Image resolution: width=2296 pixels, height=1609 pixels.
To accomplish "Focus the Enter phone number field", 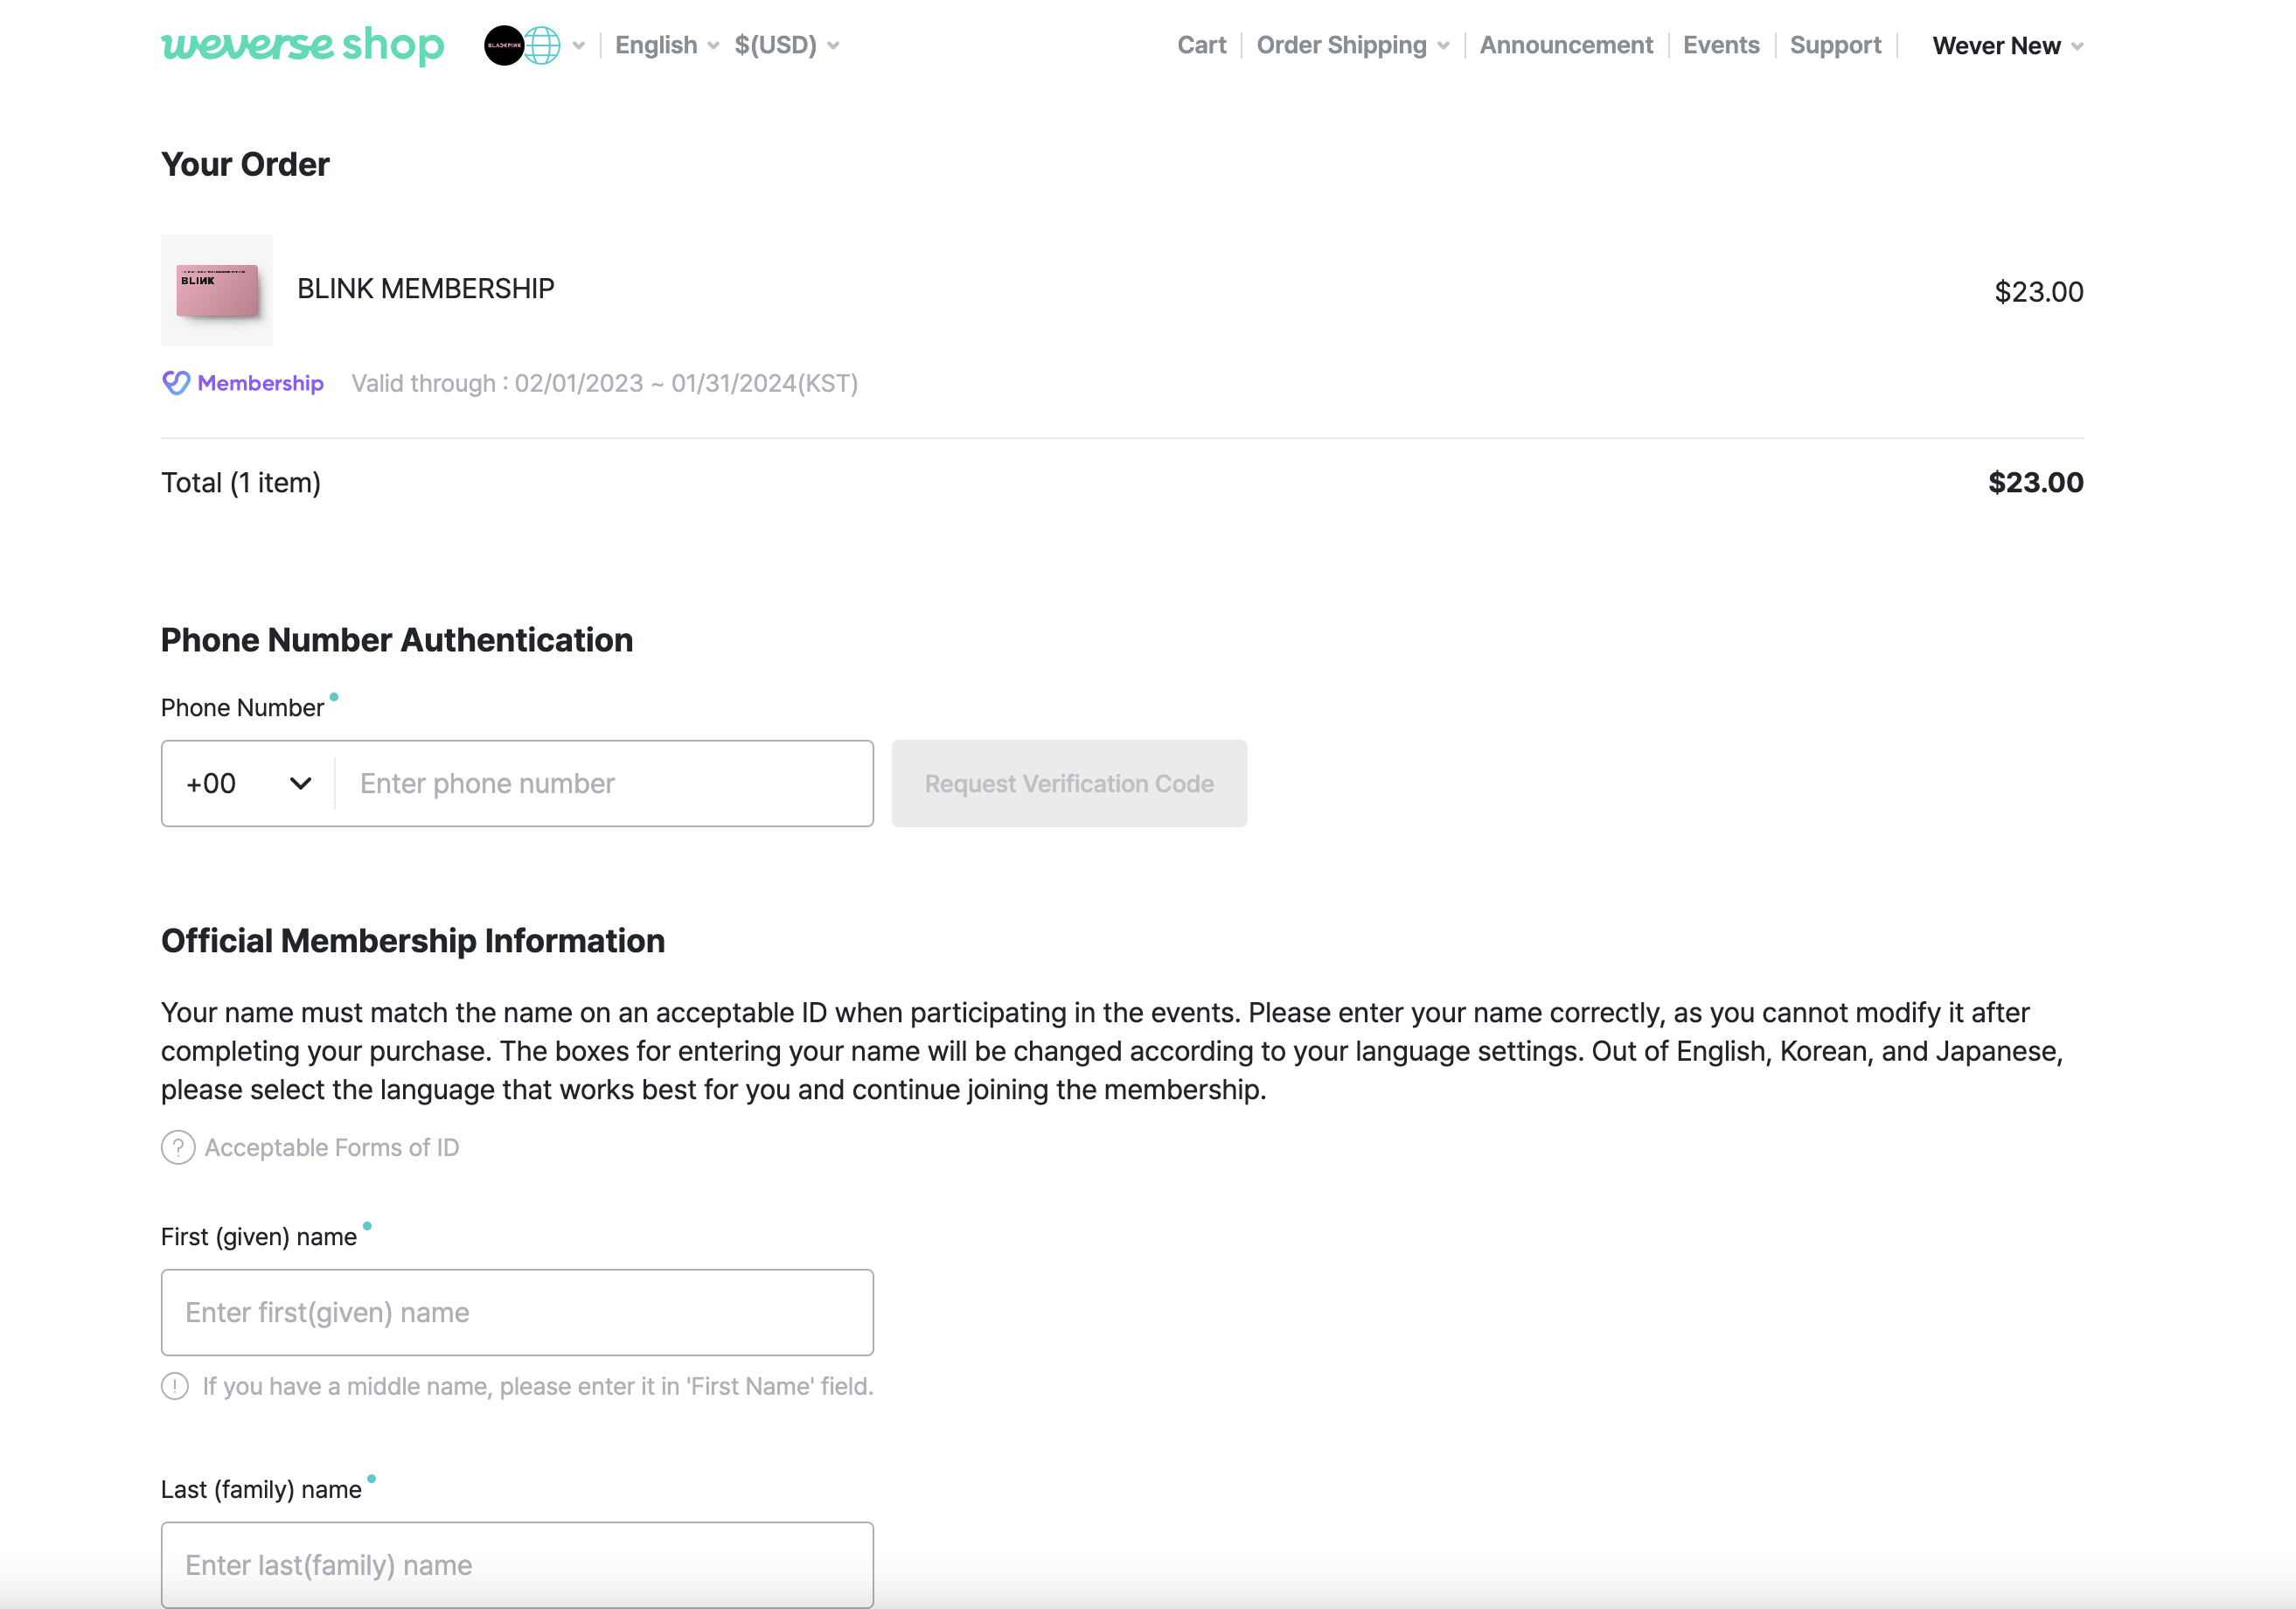I will tap(603, 783).
